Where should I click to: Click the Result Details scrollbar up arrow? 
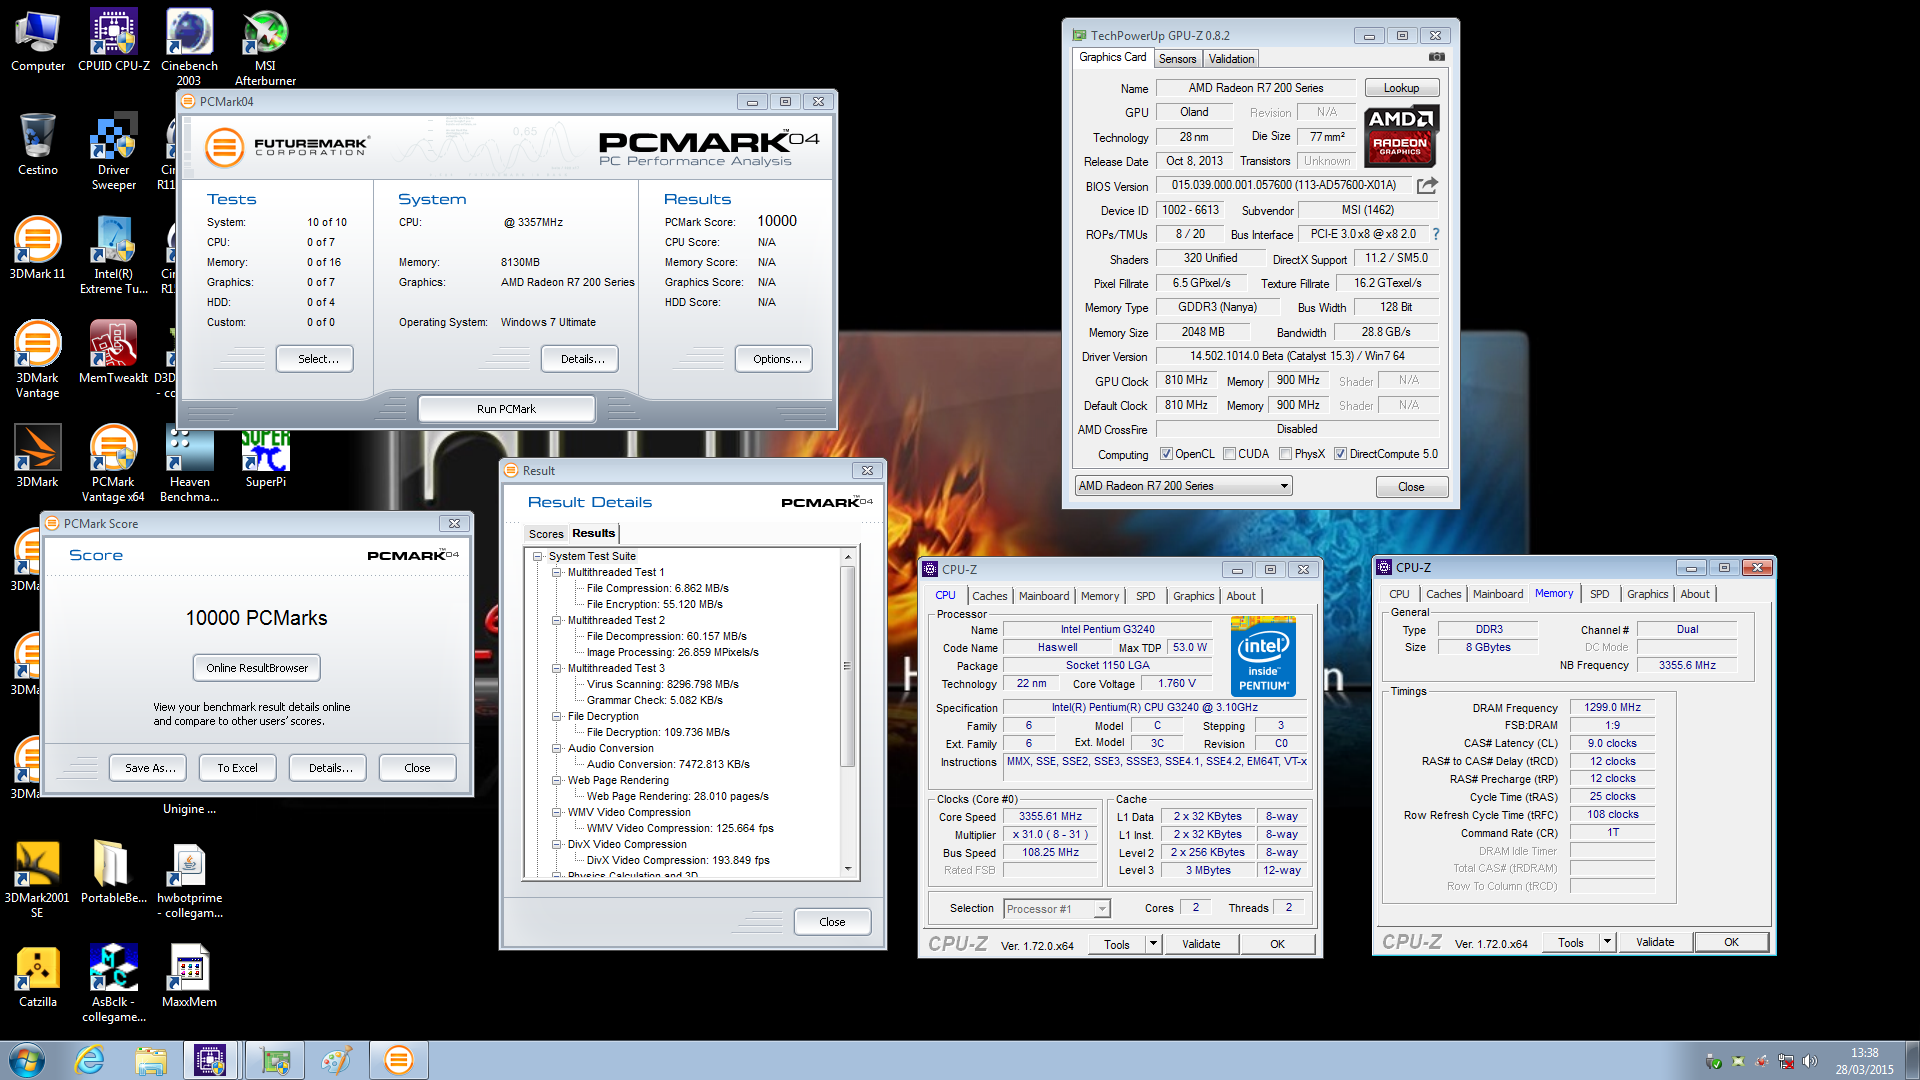click(x=848, y=557)
